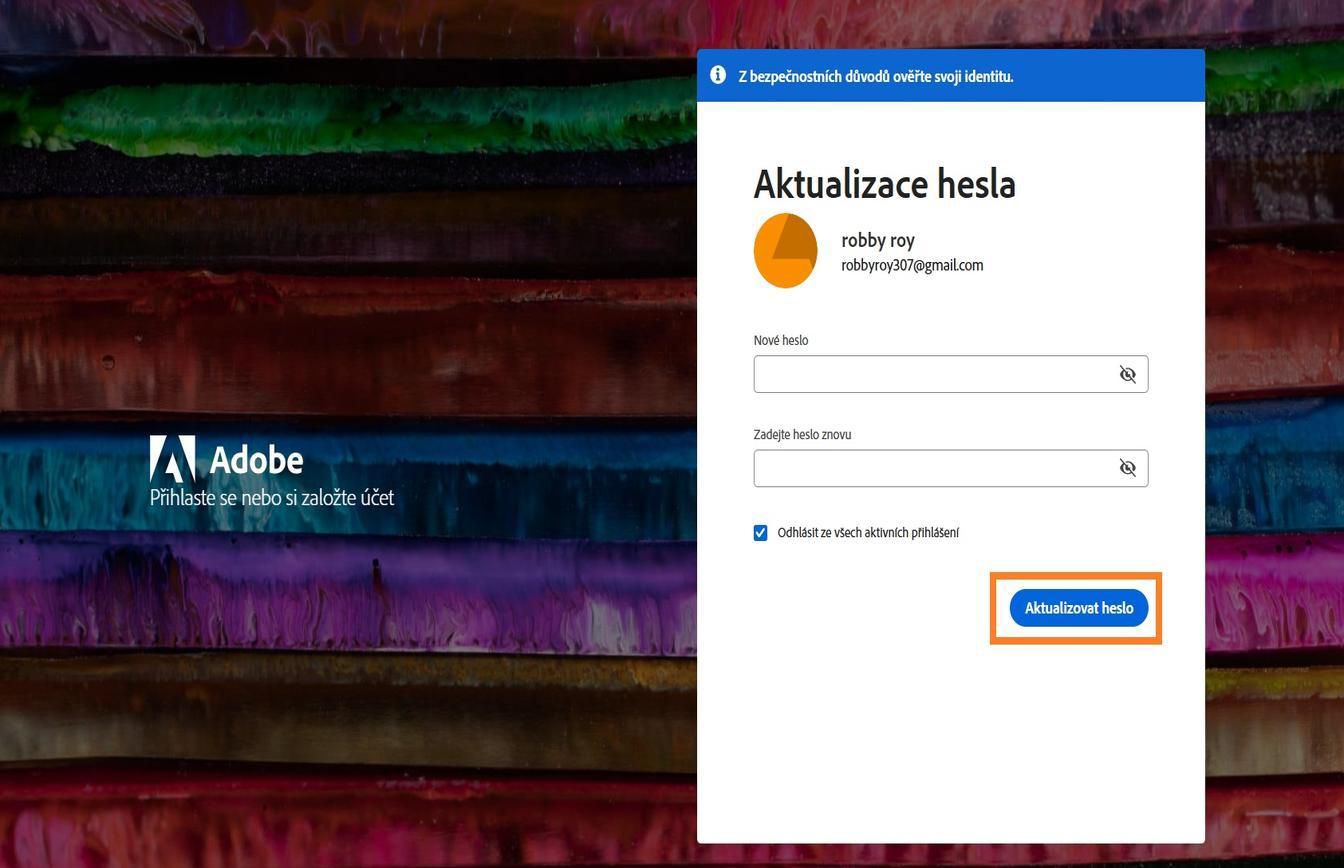Toggle visibility of the confirmation password field

coord(1127,467)
